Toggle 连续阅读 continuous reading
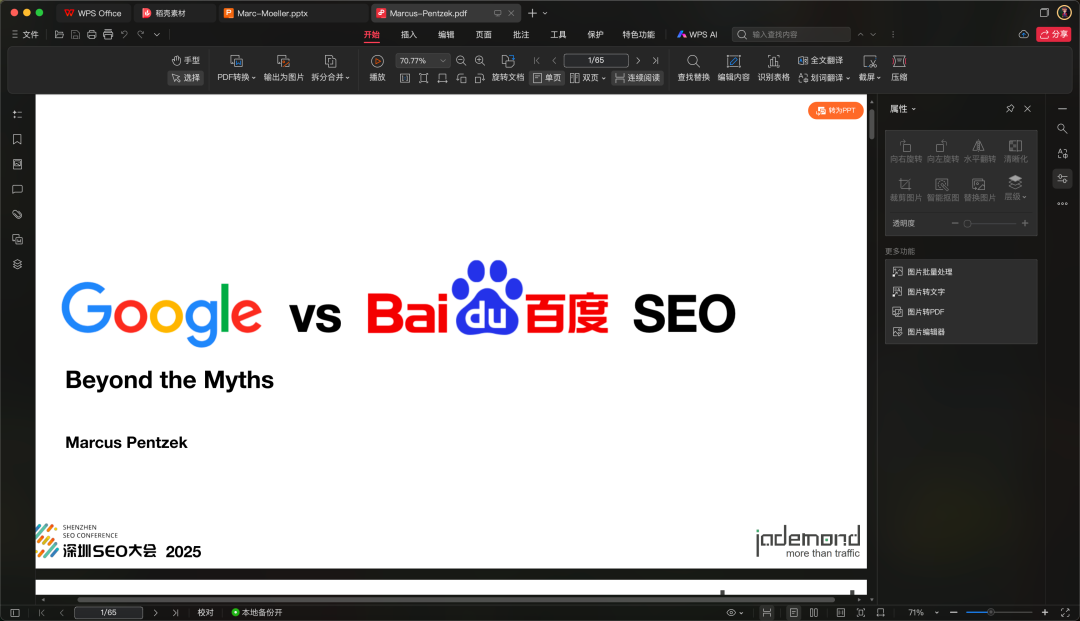This screenshot has height=621, width=1080. (x=637, y=78)
